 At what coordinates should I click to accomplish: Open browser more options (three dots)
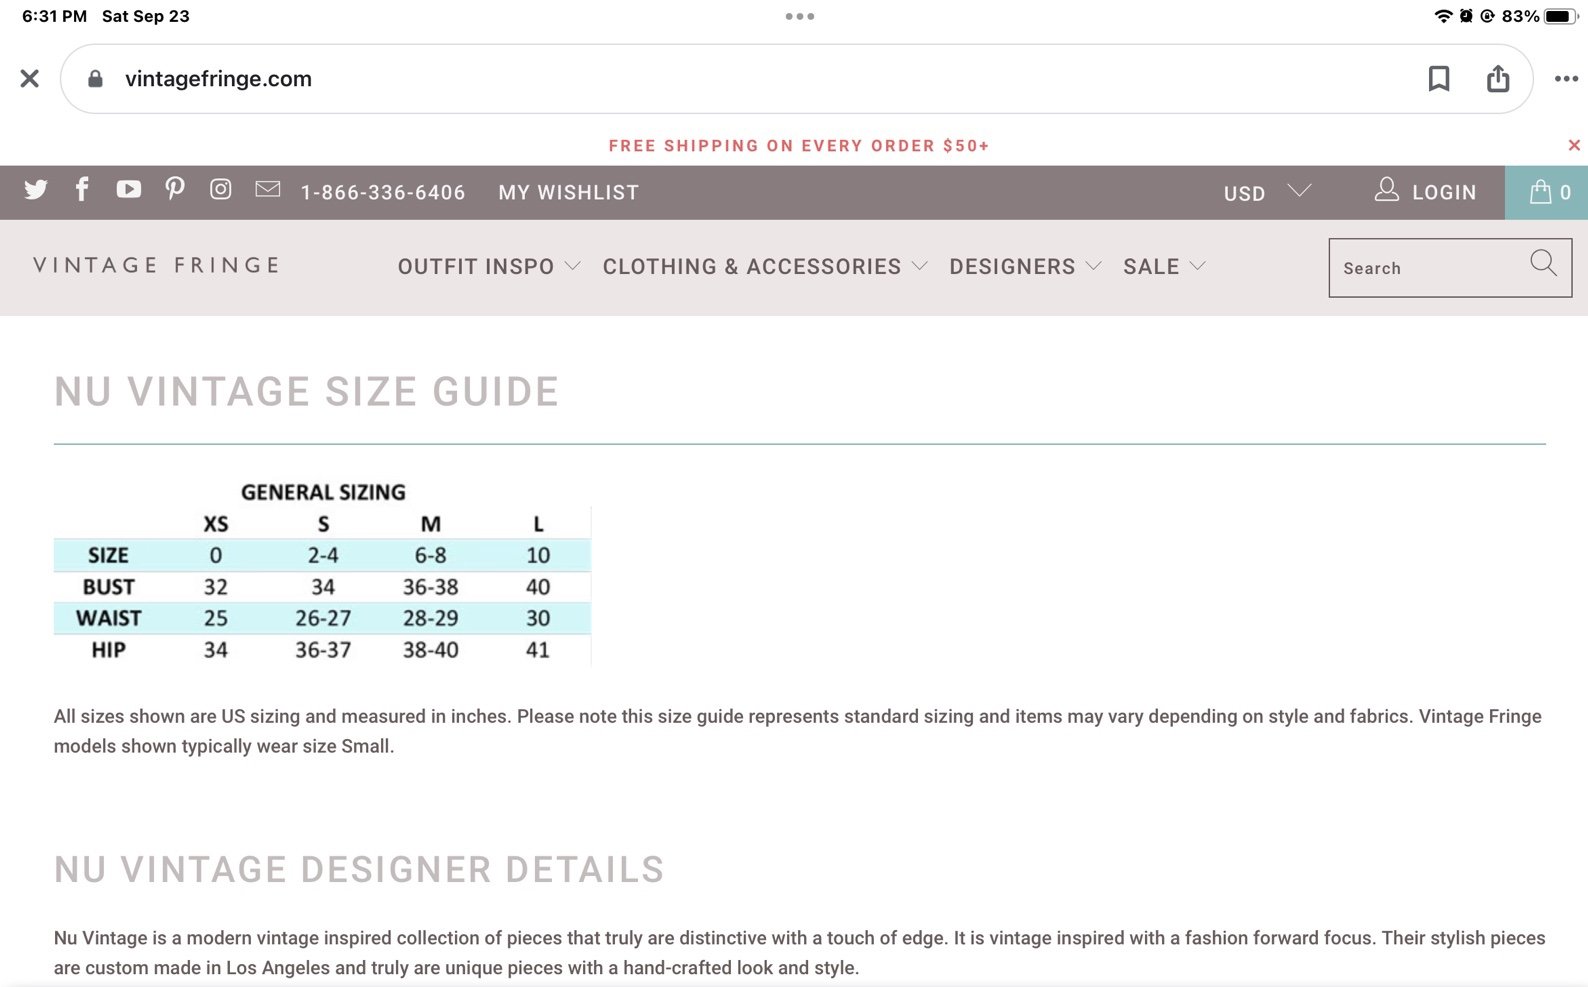(x=1566, y=78)
